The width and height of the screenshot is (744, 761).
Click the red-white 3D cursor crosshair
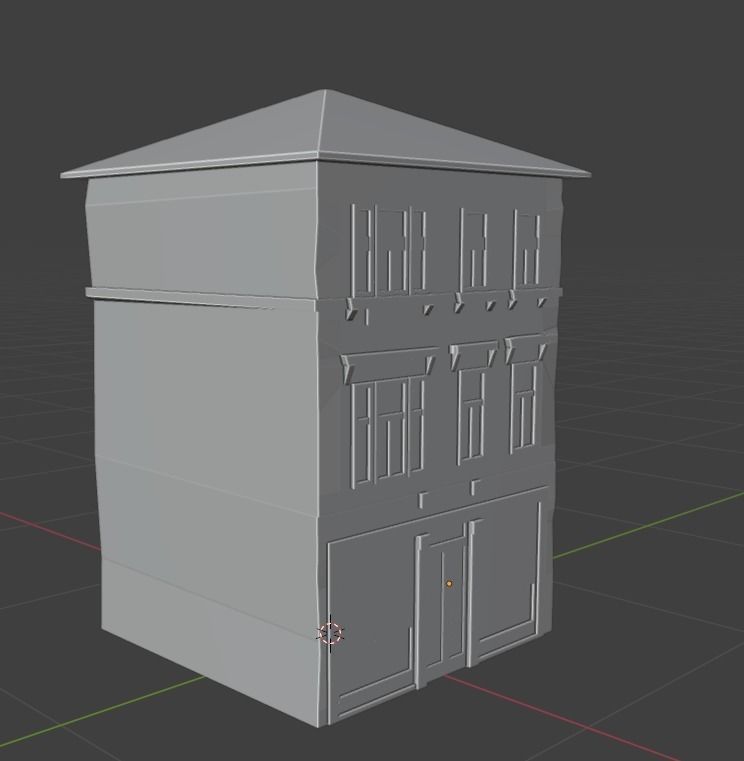(x=331, y=633)
